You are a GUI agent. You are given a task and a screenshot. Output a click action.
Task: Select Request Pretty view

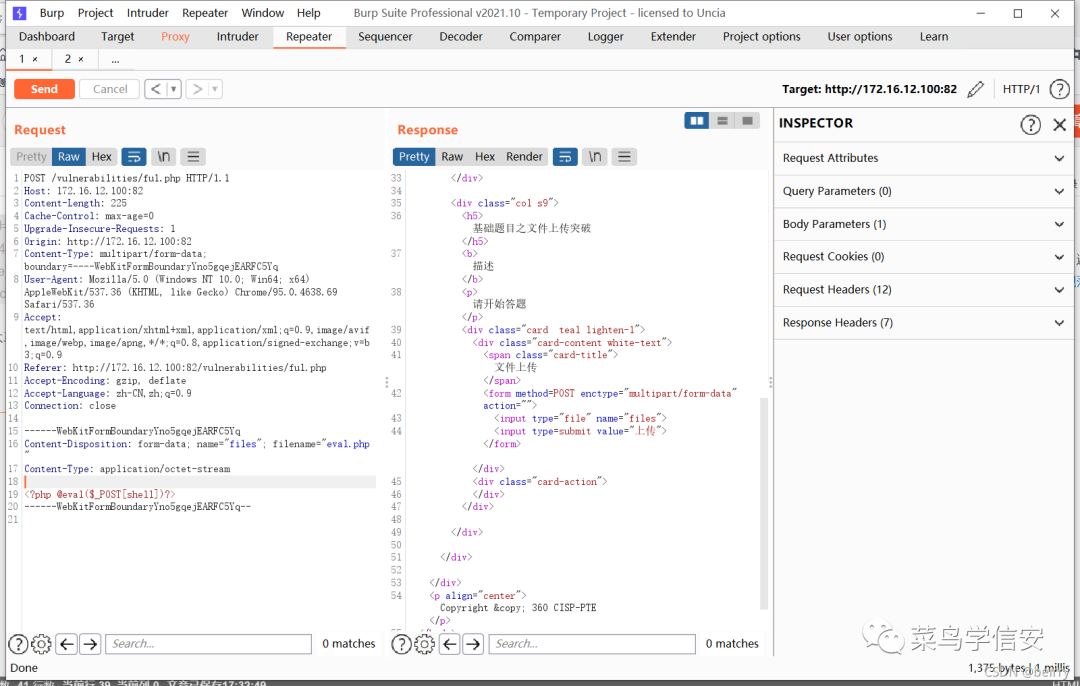[x=31, y=156]
